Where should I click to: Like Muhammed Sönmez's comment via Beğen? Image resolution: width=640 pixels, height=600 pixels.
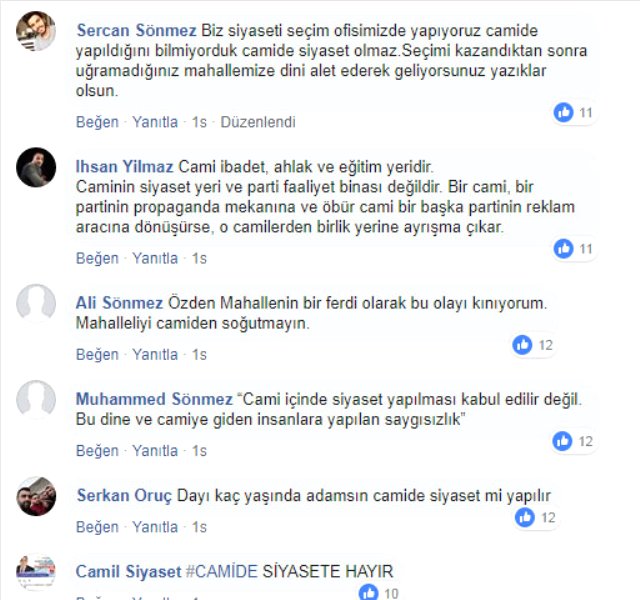point(97,451)
